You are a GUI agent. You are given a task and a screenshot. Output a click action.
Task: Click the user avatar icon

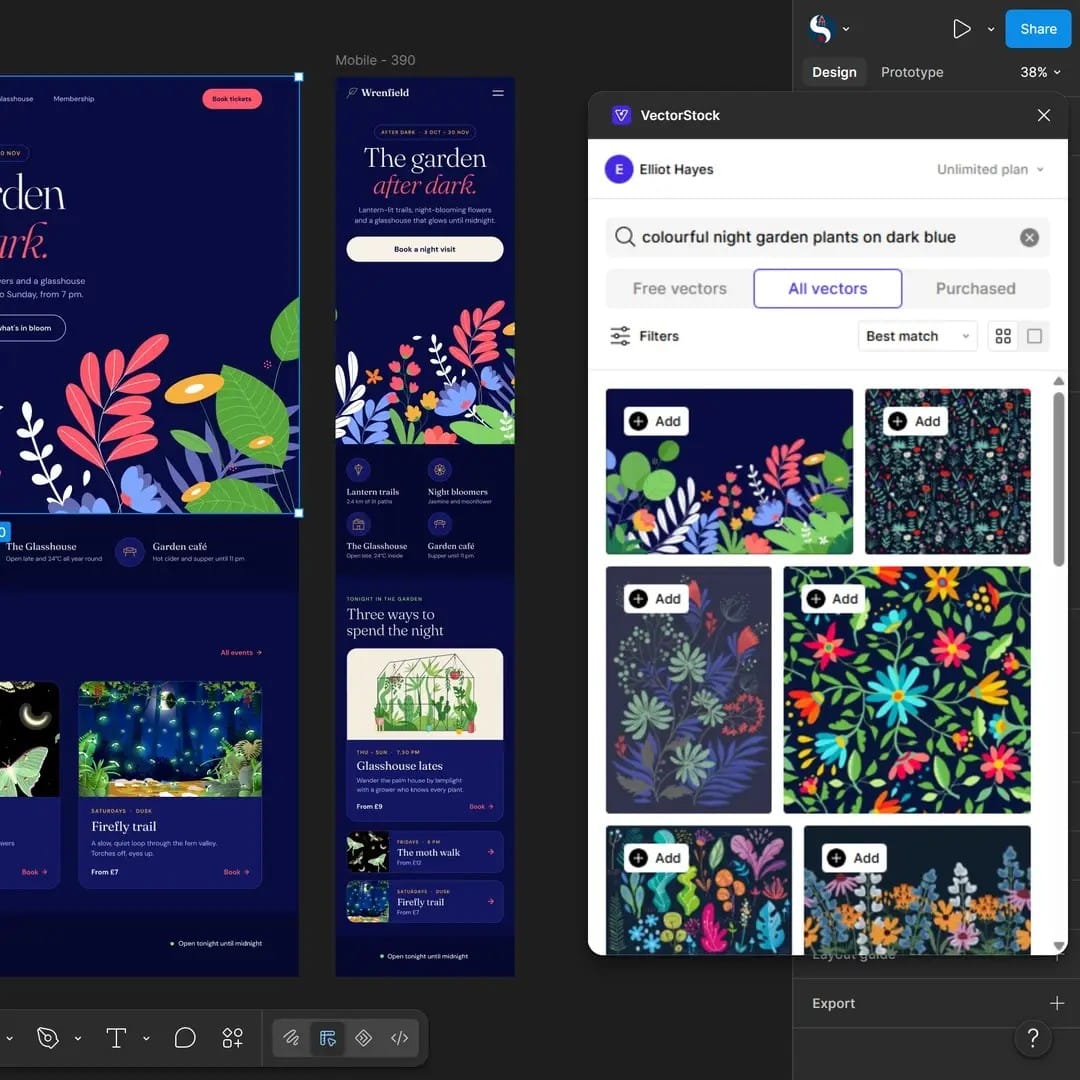pos(820,28)
